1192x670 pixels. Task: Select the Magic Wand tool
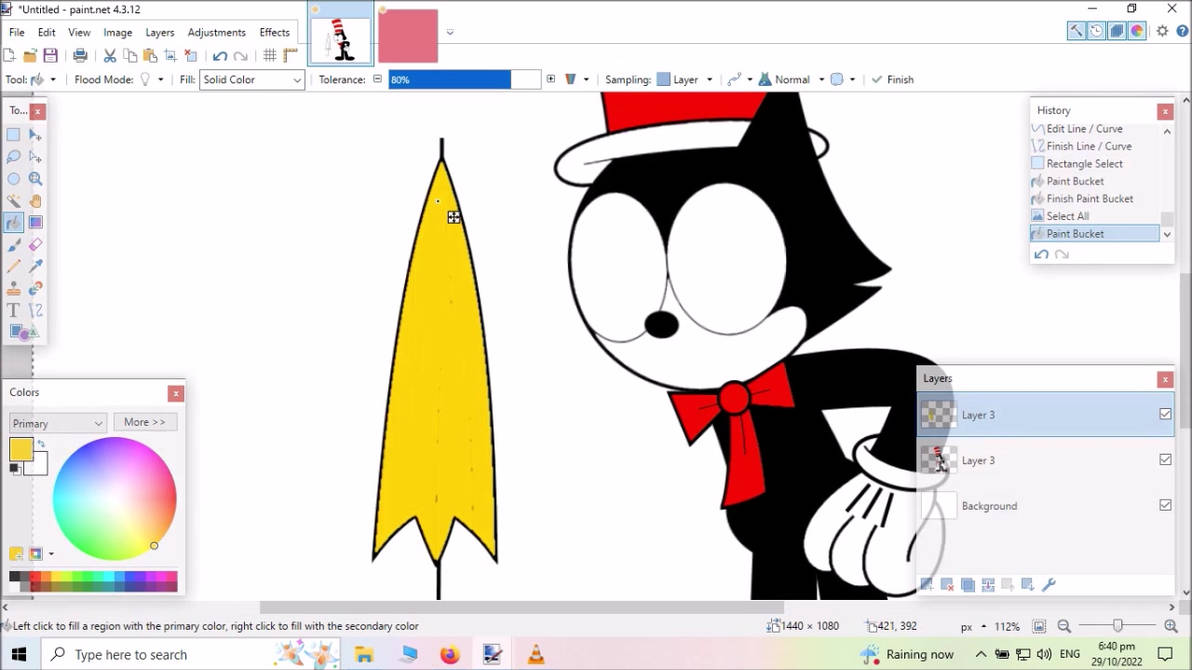click(14, 201)
